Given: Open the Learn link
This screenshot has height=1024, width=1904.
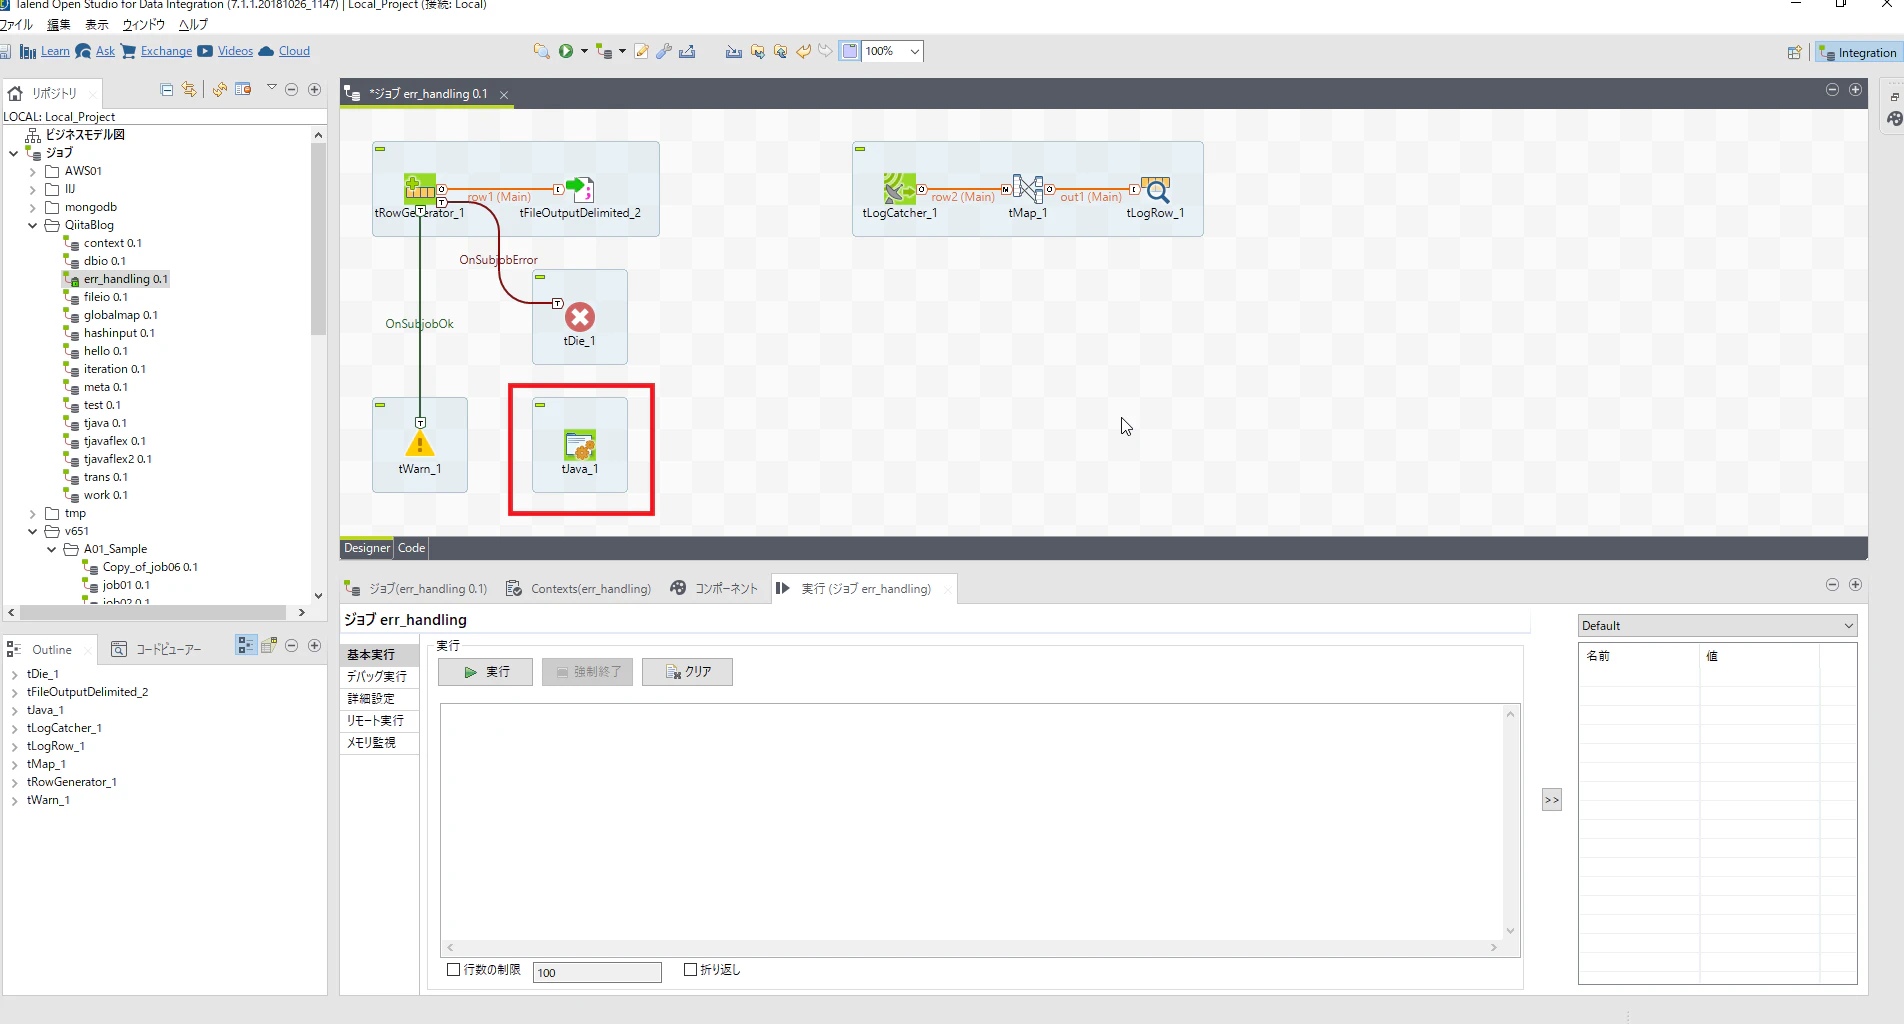Looking at the screenshot, I should (x=55, y=51).
